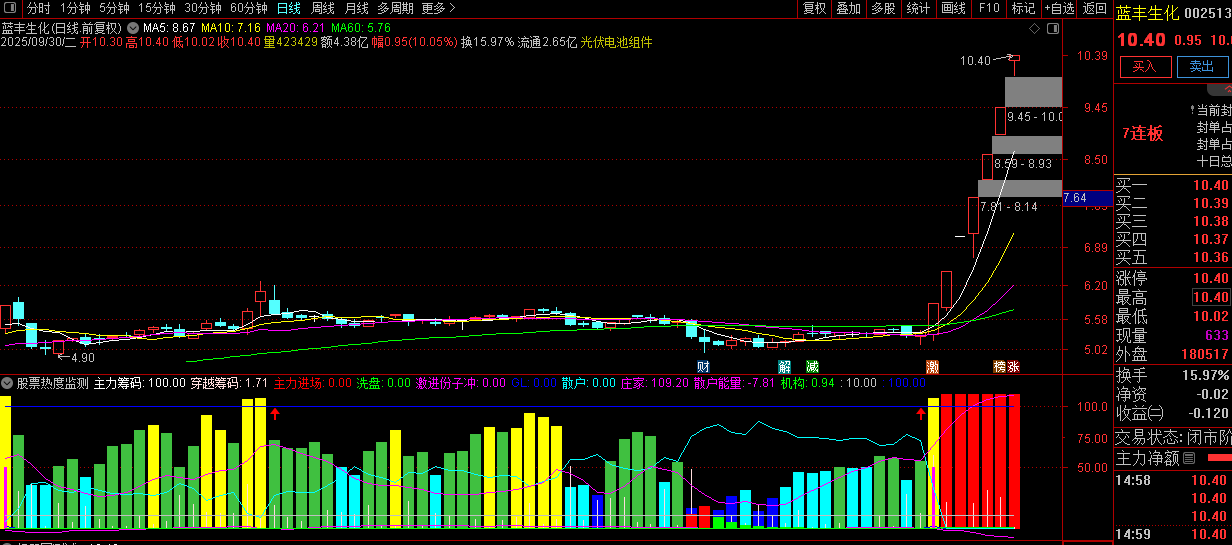Image resolution: width=1232 pixels, height=545 pixels.
Task: Click the 7连板 label
Action: (1143, 134)
